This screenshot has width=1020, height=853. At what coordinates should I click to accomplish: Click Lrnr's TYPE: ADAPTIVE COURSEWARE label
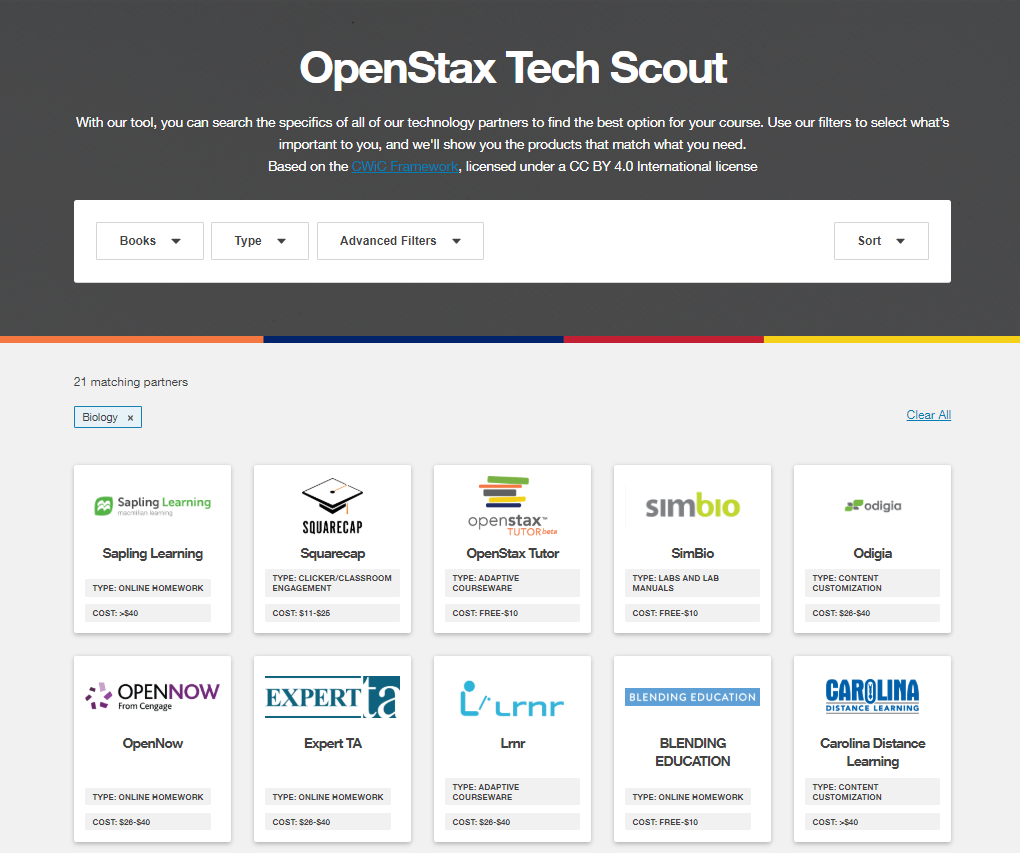pyautogui.click(x=513, y=792)
